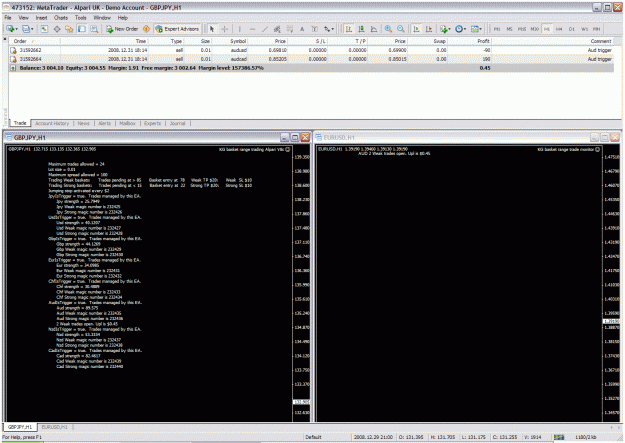Toggle chart shift
This screenshot has height=443, width=625.
[x=429, y=29]
